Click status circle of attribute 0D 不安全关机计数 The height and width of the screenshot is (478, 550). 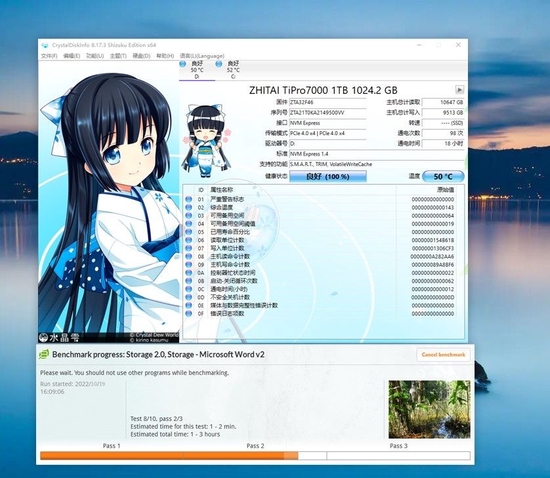[189, 297]
